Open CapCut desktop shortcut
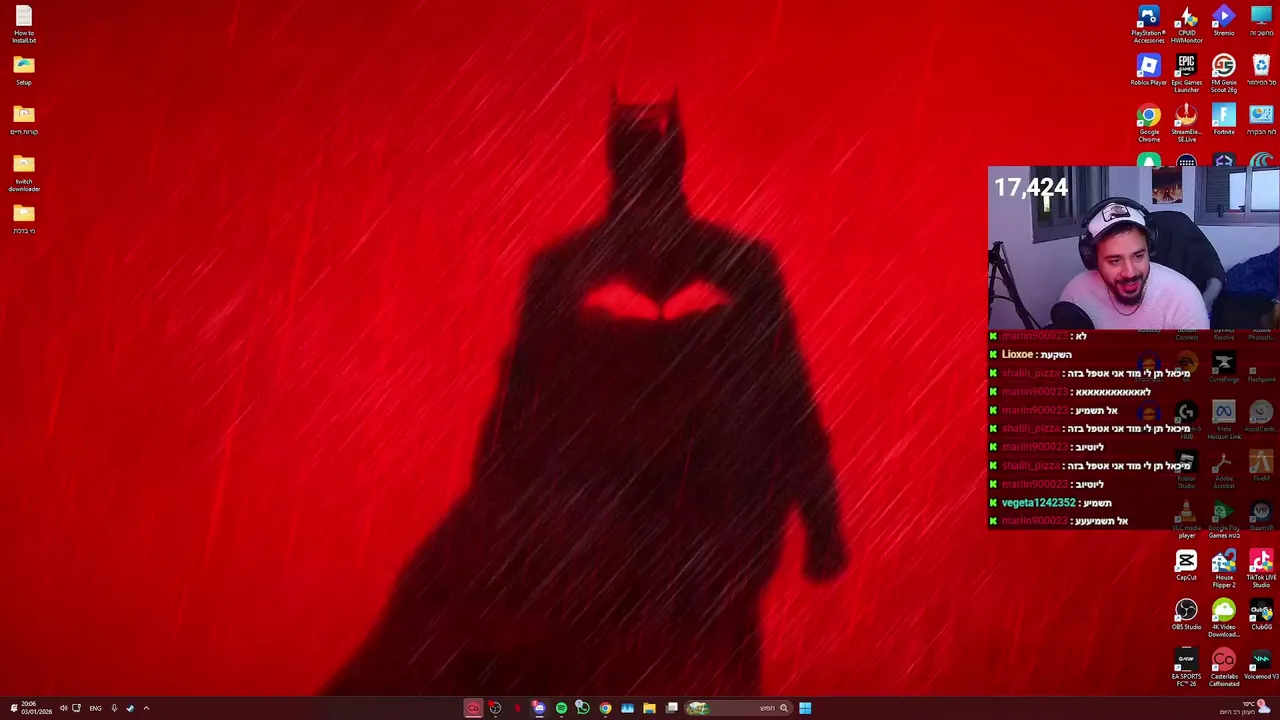Image resolution: width=1280 pixels, height=720 pixels. point(1186,566)
